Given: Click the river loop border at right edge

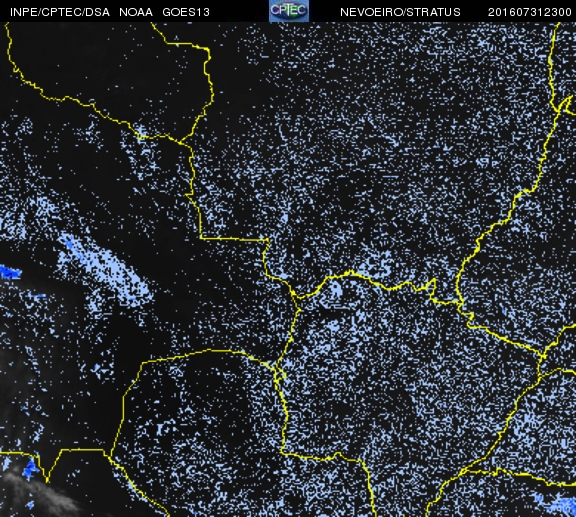Looking at the screenshot, I should [564, 105].
